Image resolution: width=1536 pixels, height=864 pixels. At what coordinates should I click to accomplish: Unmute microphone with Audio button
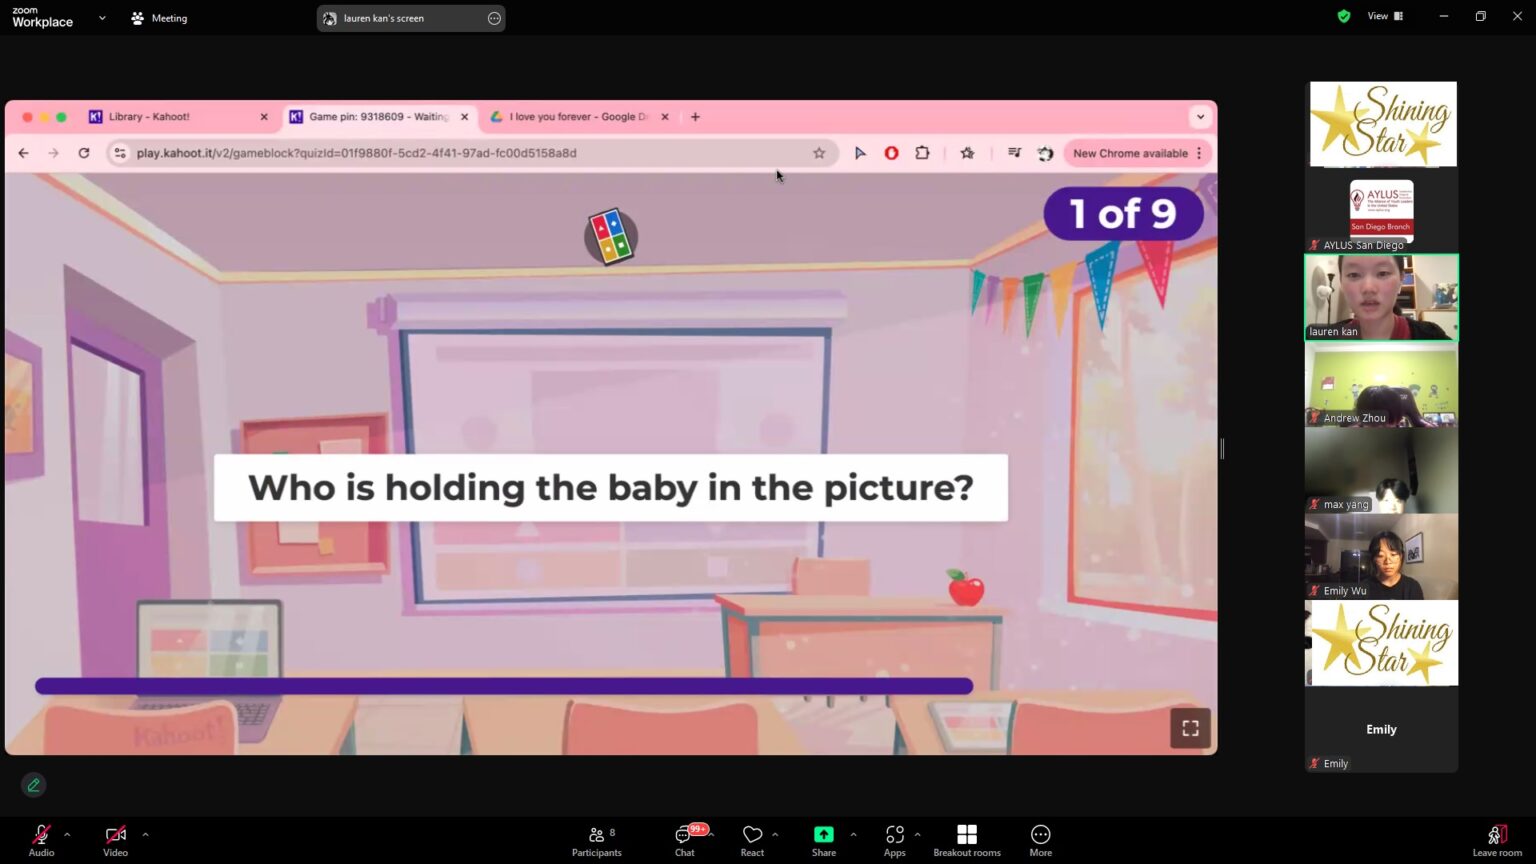coord(41,840)
